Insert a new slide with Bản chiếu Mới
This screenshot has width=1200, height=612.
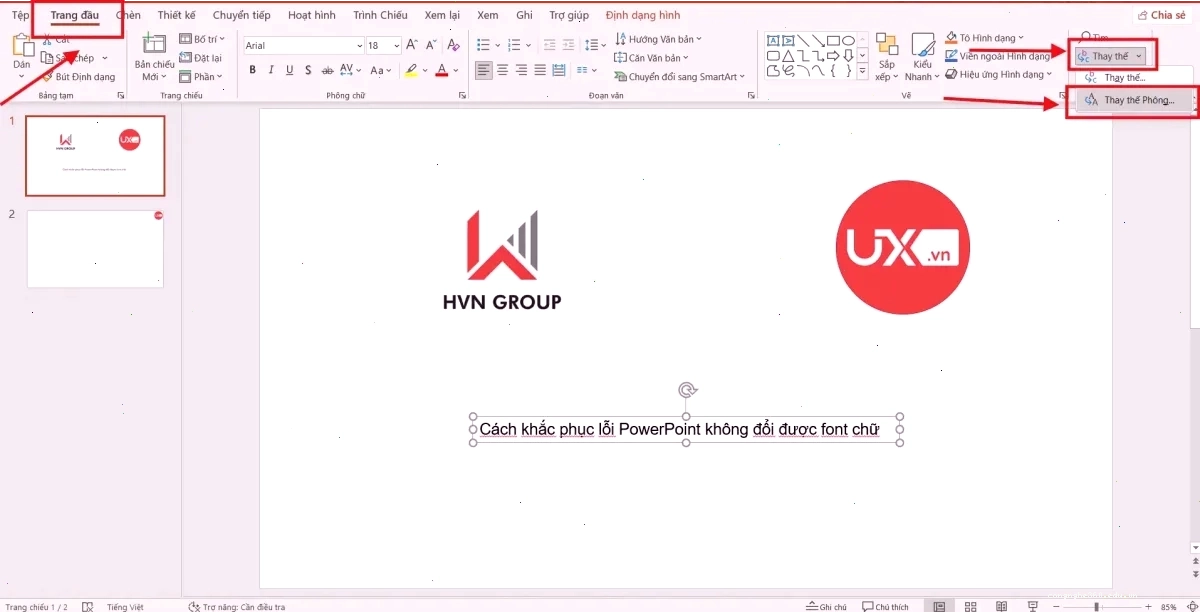[154, 57]
